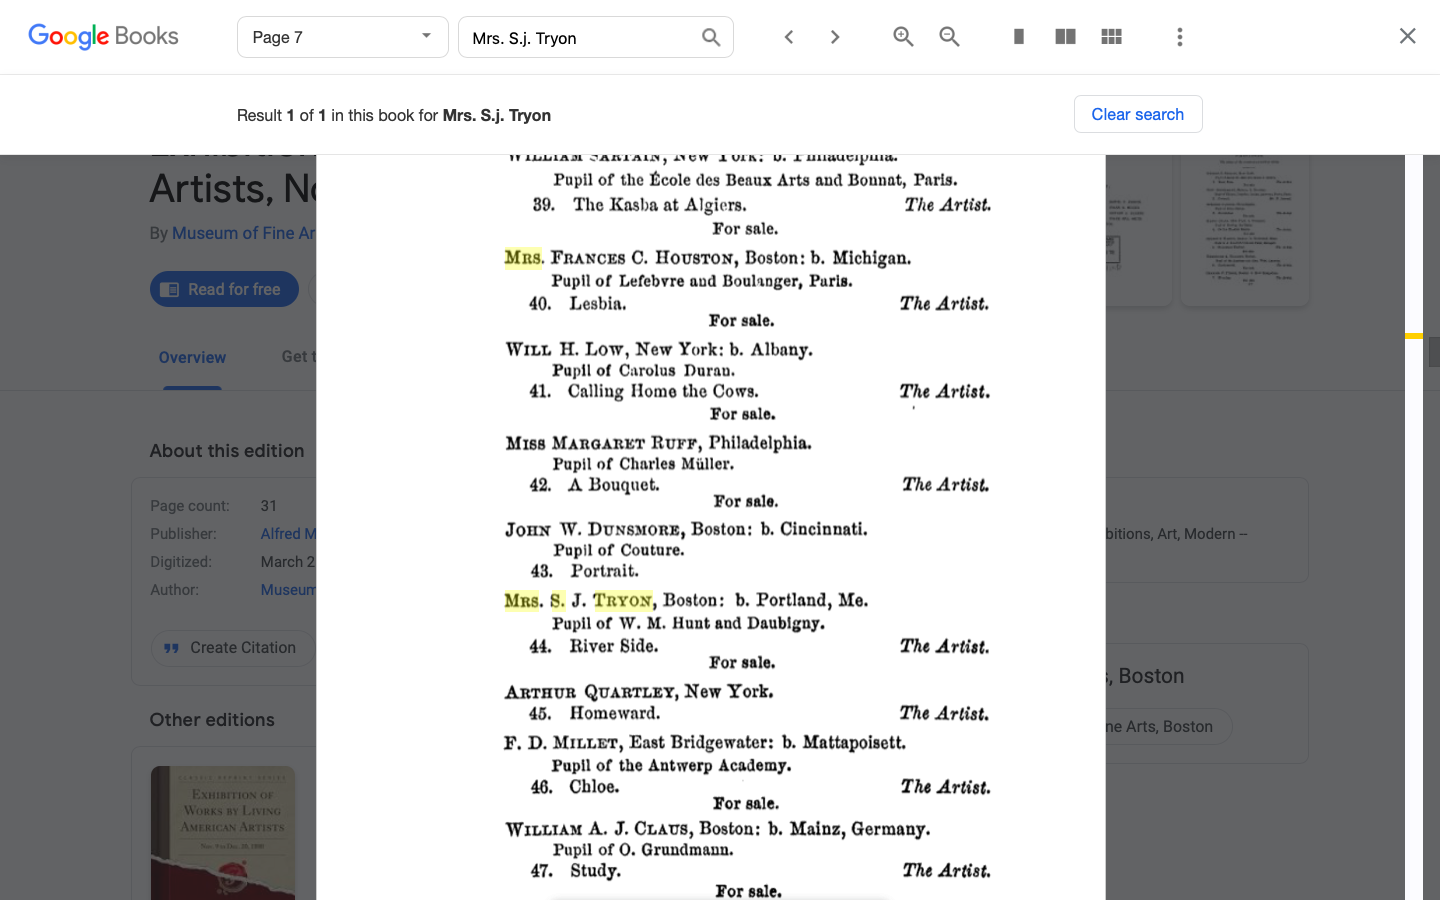Open the Google Books logo link
Viewport: 1440px width, 900px height.
(x=103, y=37)
